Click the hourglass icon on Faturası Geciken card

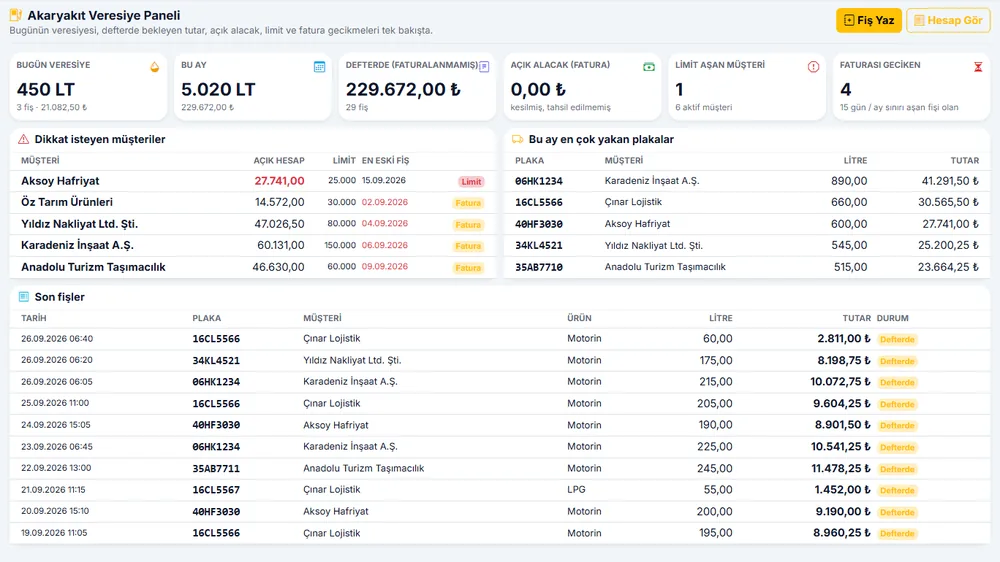click(978, 67)
